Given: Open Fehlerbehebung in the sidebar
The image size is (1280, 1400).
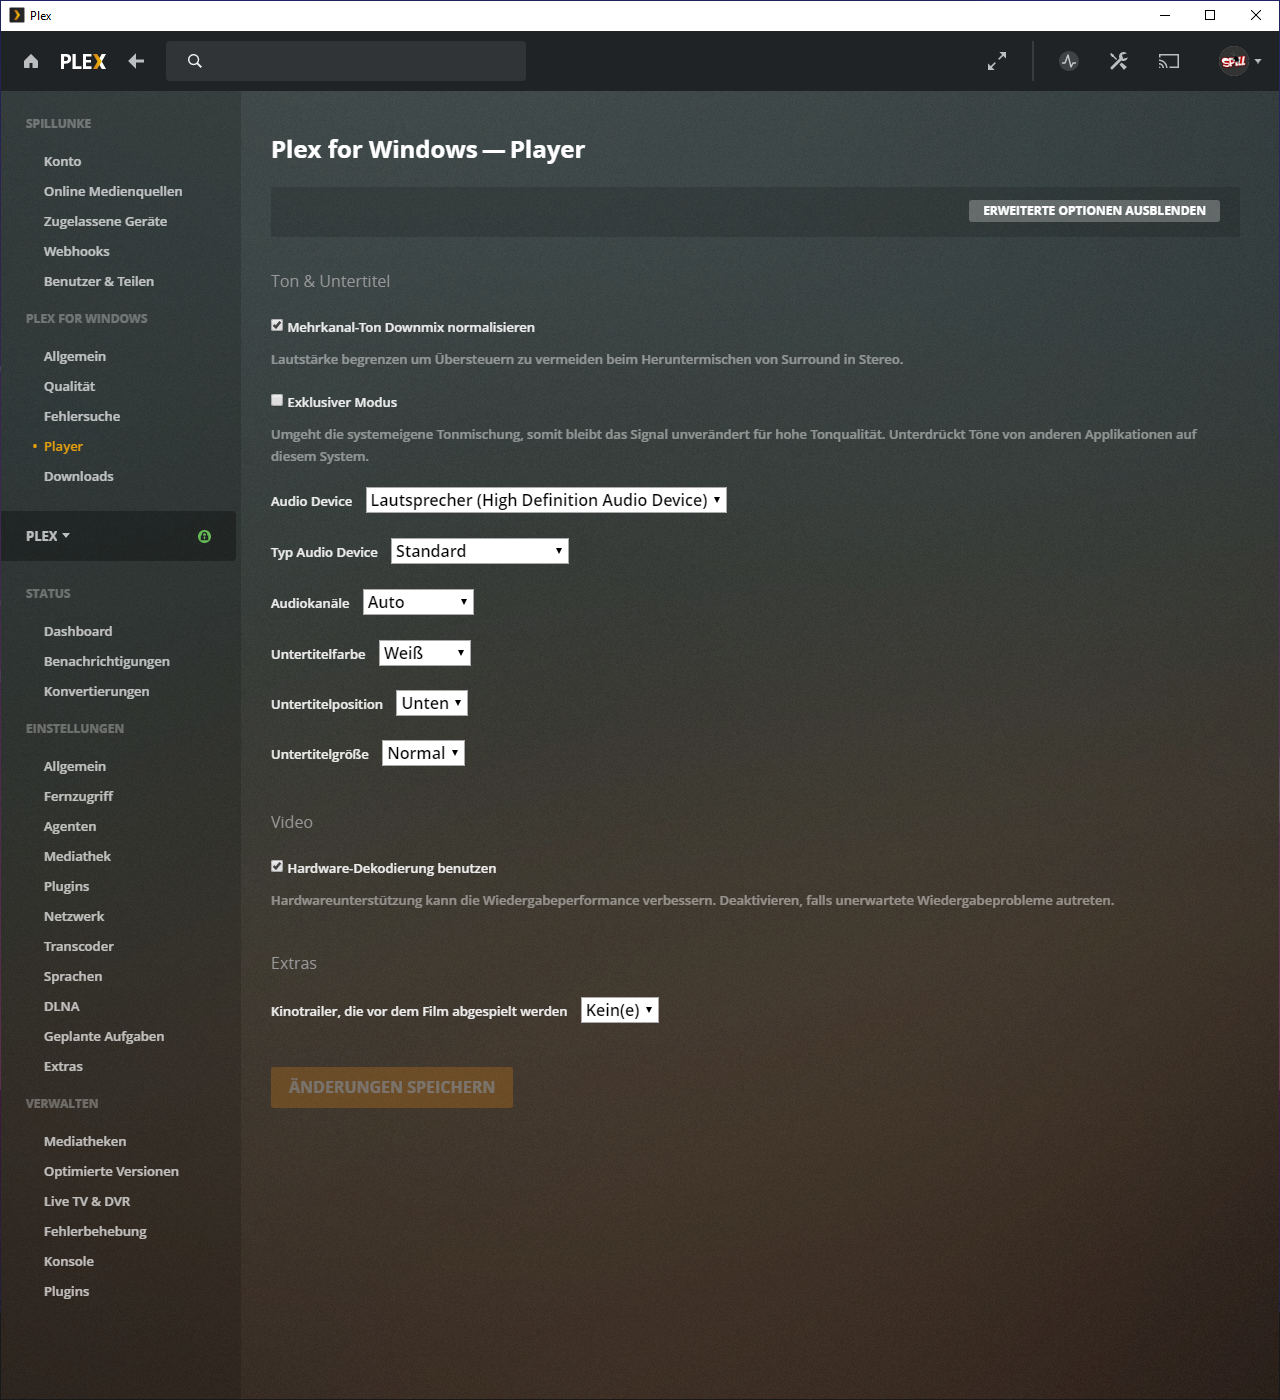Looking at the screenshot, I should click(95, 1231).
